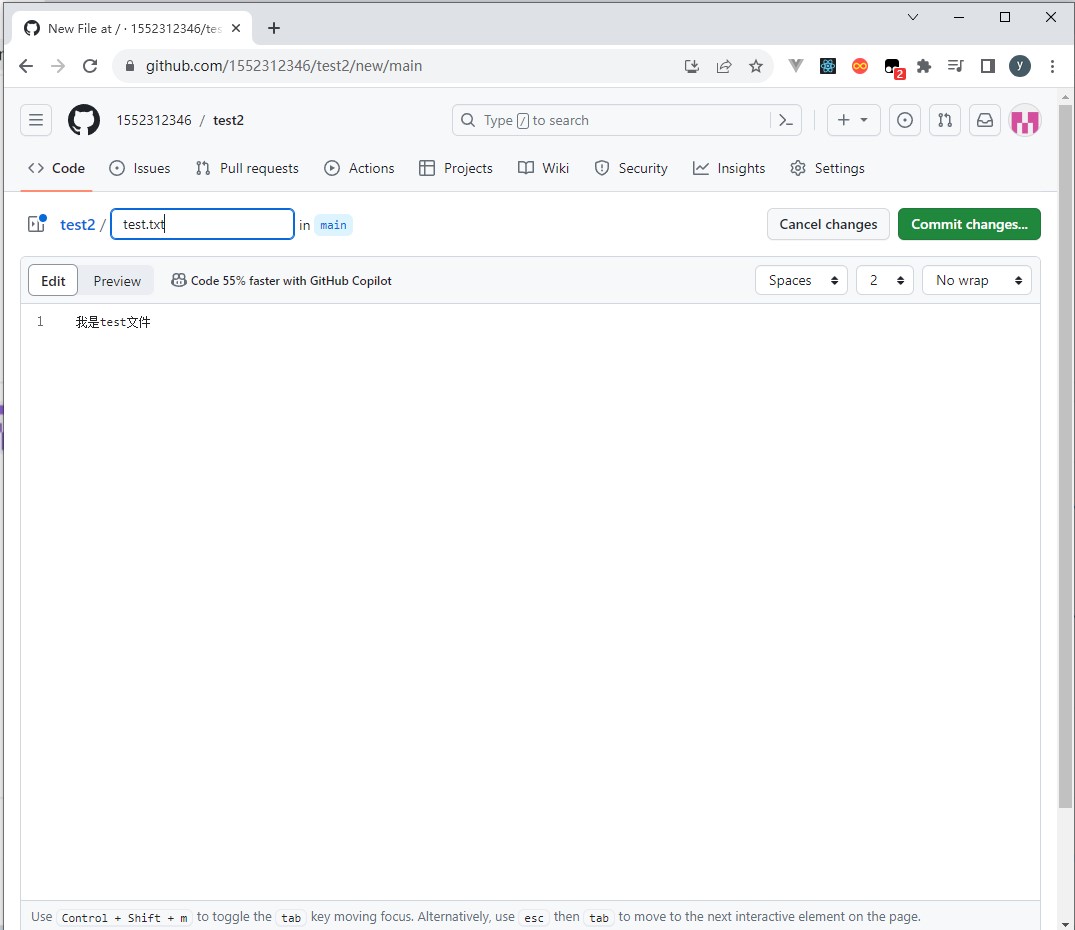This screenshot has height=930, width=1075.
Task: Open the indent size dropdown showing 2
Action: [884, 281]
